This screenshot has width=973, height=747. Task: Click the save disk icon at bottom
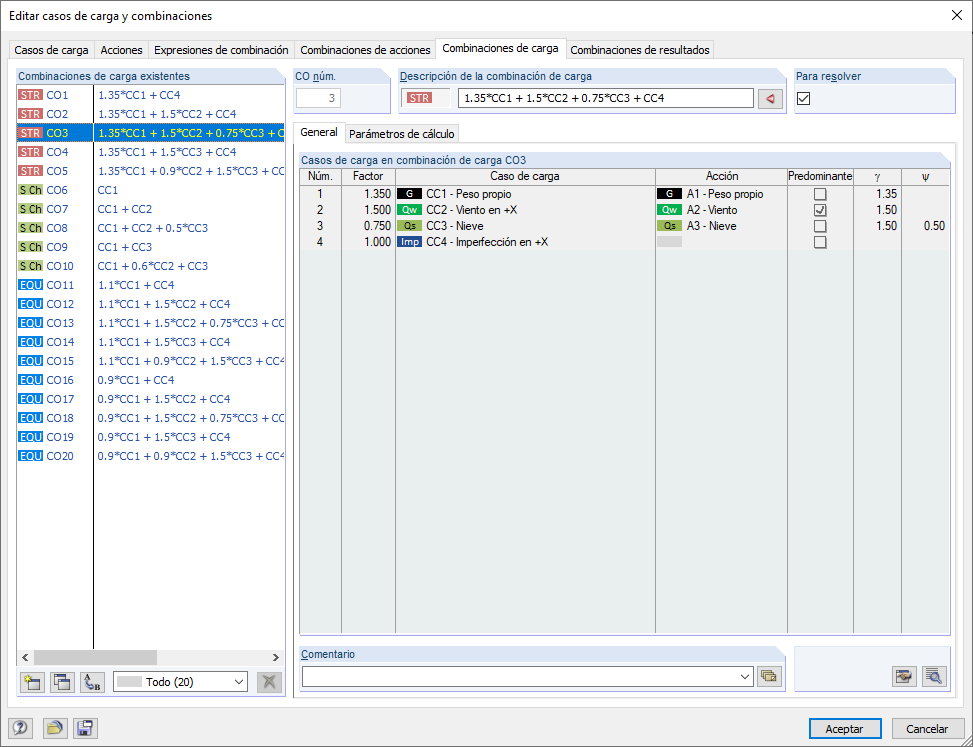pos(85,728)
